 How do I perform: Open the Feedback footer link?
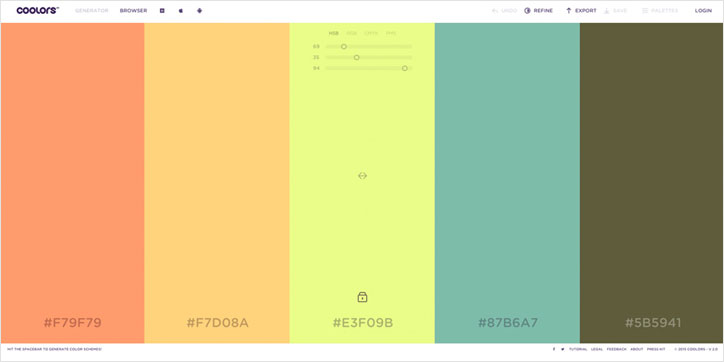[x=616, y=349]
